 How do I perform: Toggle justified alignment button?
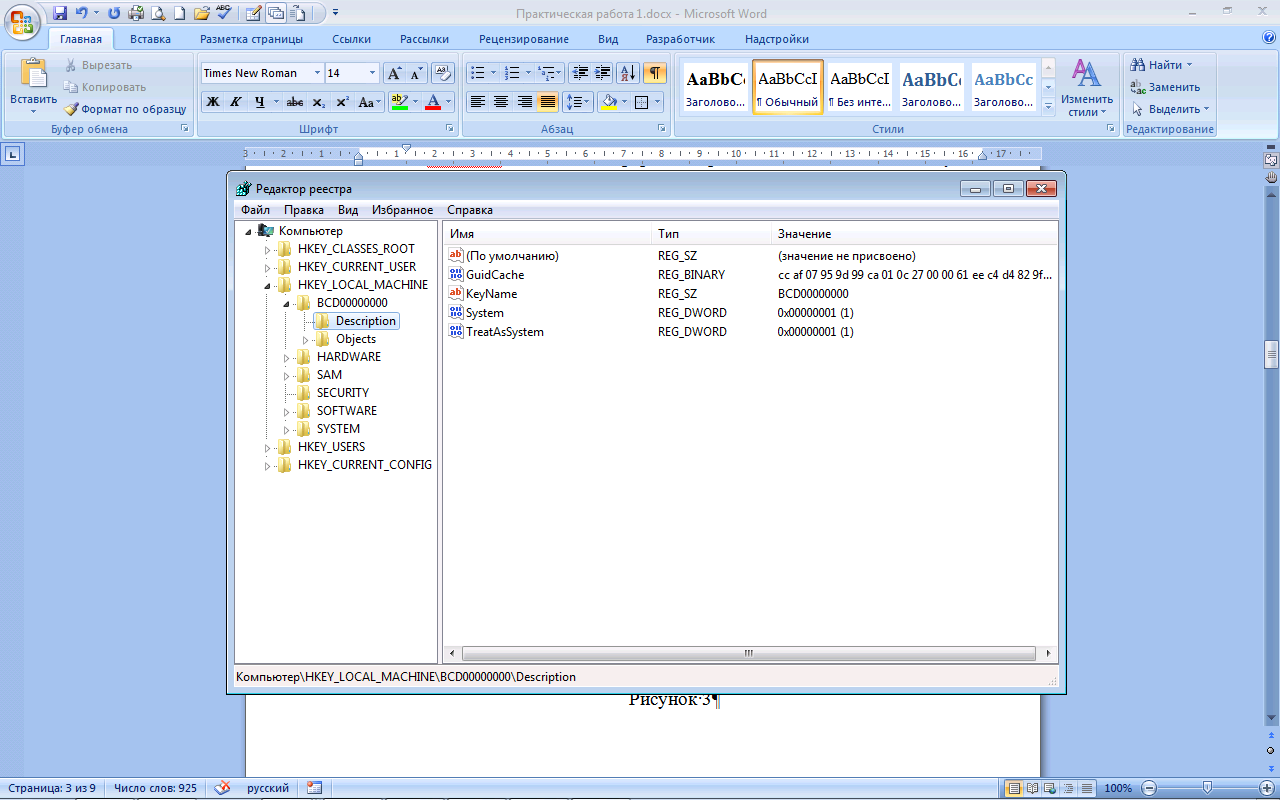tap(547, 102)
